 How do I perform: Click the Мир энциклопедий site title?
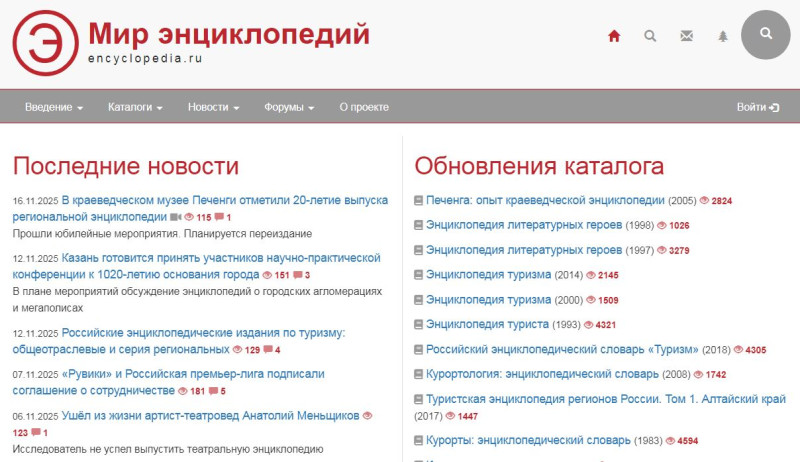228,33
